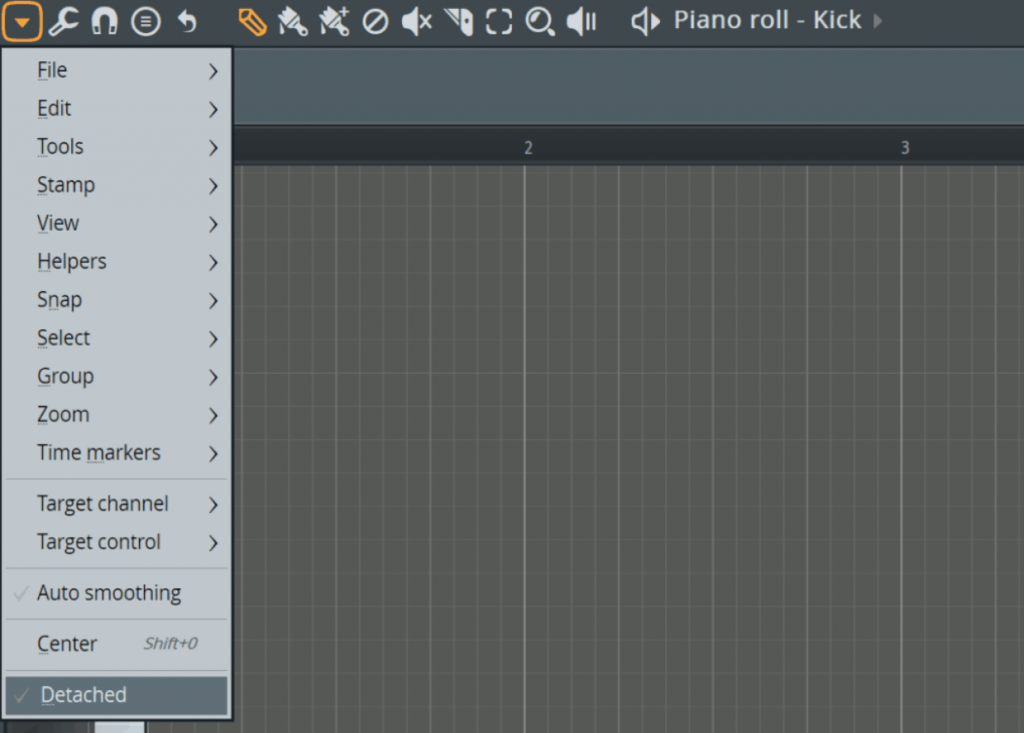Uncheck the Detached menu option
The height and width of the screenshot is (733, 1024).
[84, 695]
